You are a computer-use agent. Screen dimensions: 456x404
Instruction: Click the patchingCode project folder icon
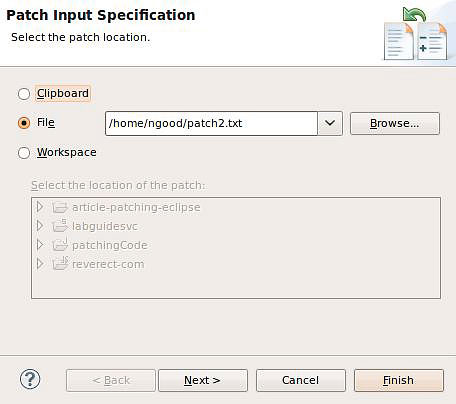click(x=60, y=245)
